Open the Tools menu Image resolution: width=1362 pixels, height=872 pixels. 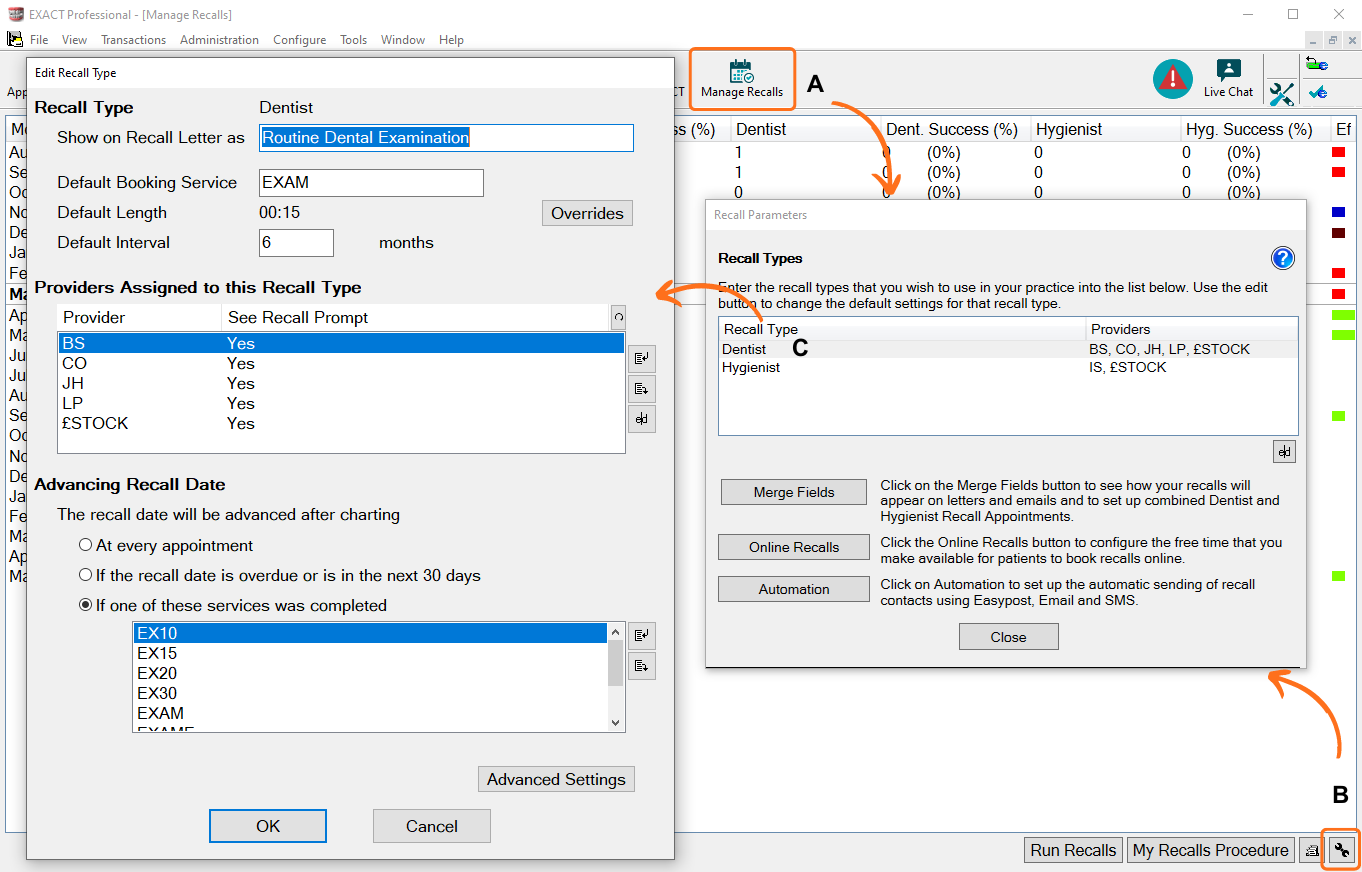(x=353, y=40)
